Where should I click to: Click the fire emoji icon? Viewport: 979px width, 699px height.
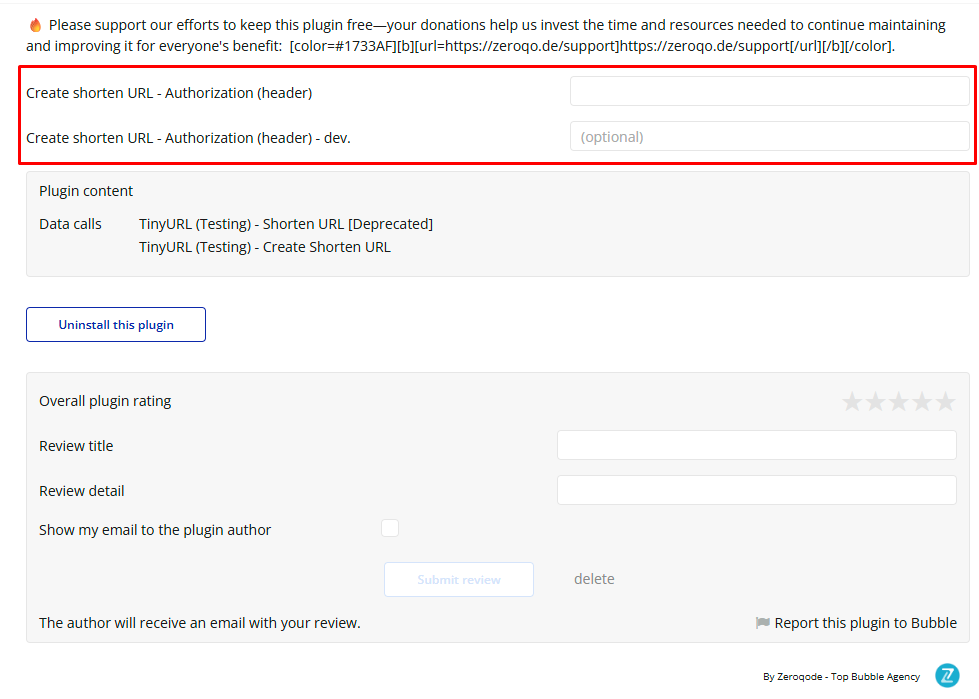[35, 25]
